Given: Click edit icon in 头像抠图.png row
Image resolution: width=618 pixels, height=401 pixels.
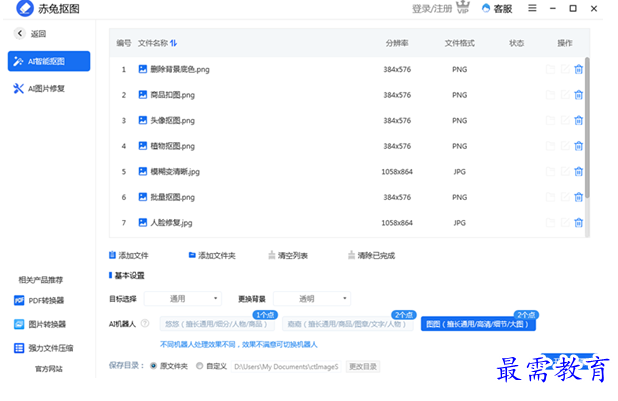Looking at the screenshot, I should (565, 120).
